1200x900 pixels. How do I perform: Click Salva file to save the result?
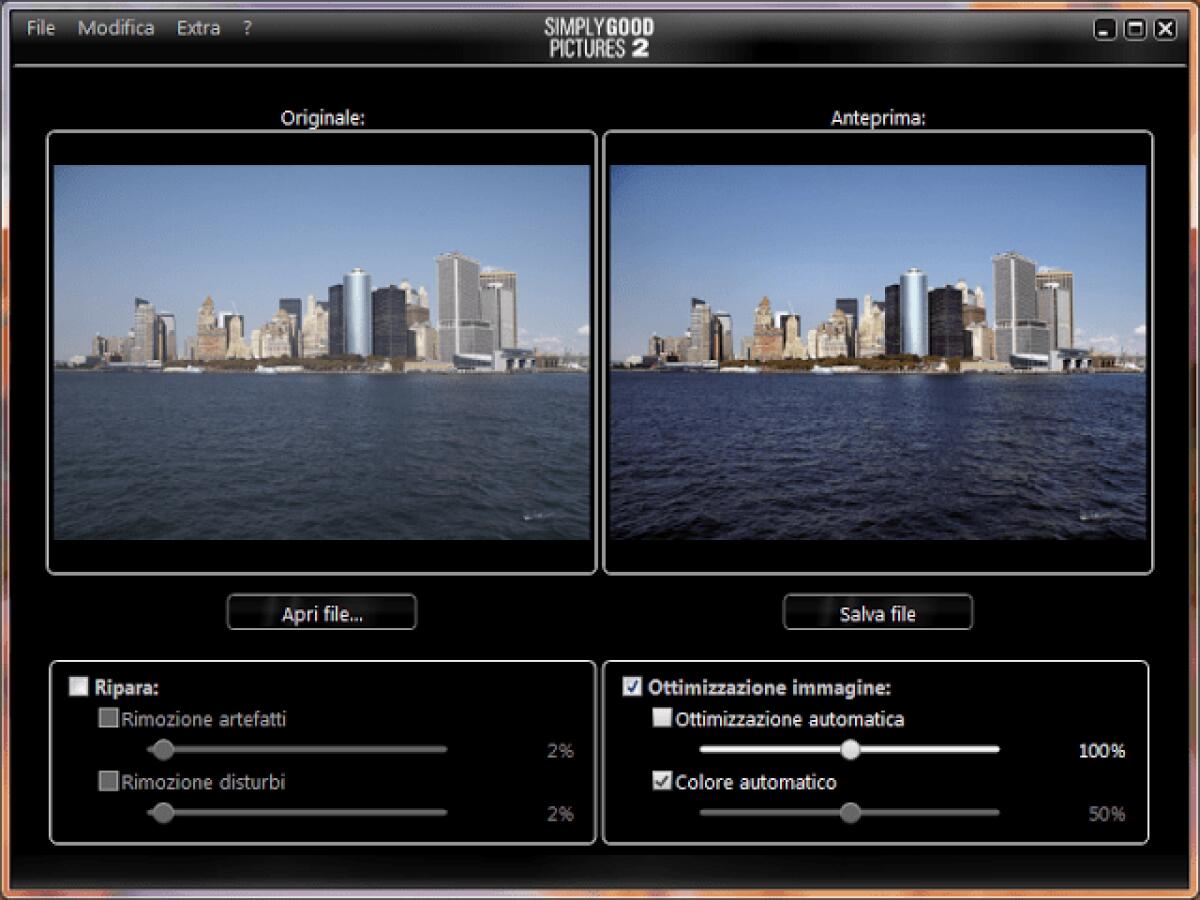click(x=877, y=612)
